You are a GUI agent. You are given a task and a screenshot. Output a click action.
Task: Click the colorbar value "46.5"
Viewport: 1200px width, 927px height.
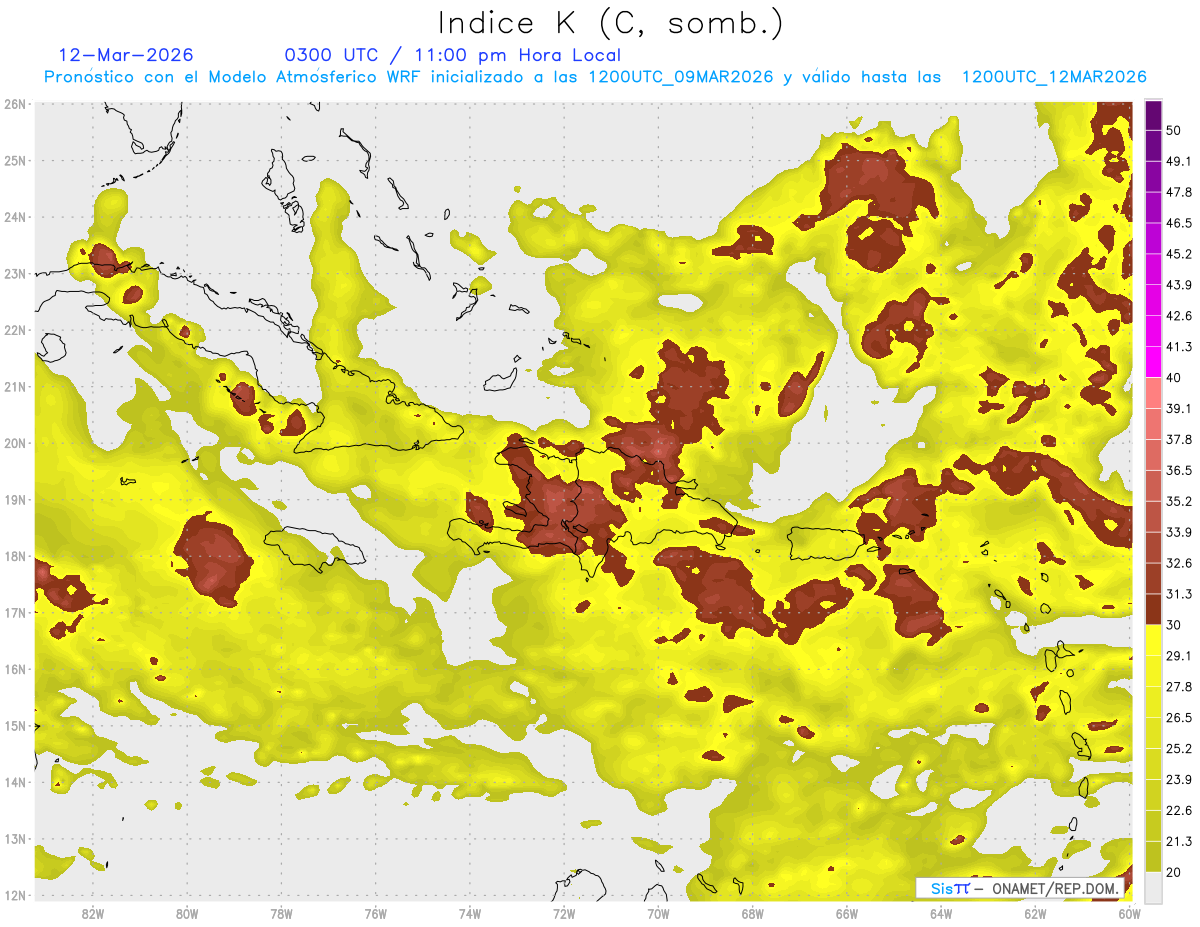[1178, 223]
